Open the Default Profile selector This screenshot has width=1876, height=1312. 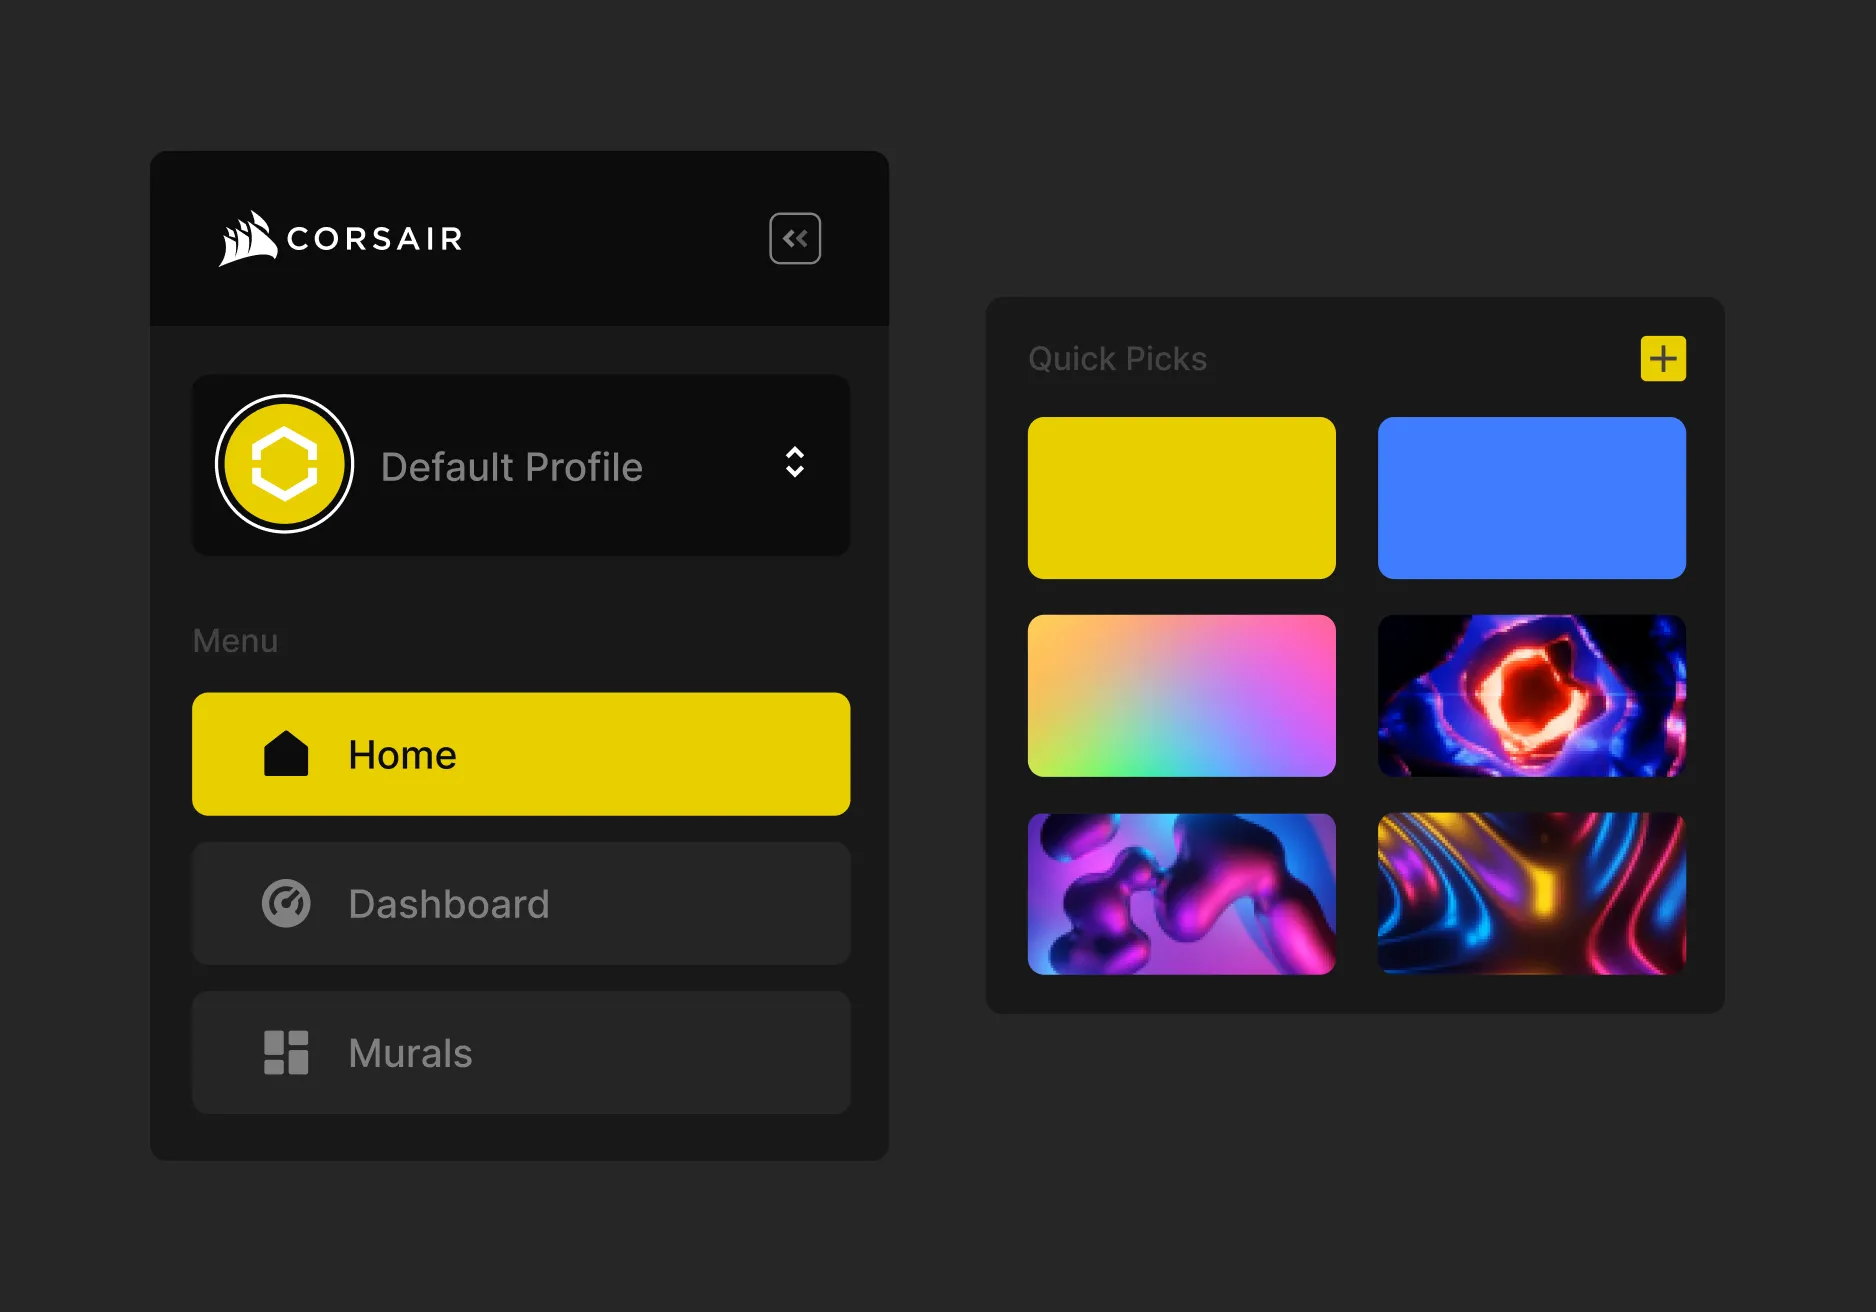(x=511, y=467)
